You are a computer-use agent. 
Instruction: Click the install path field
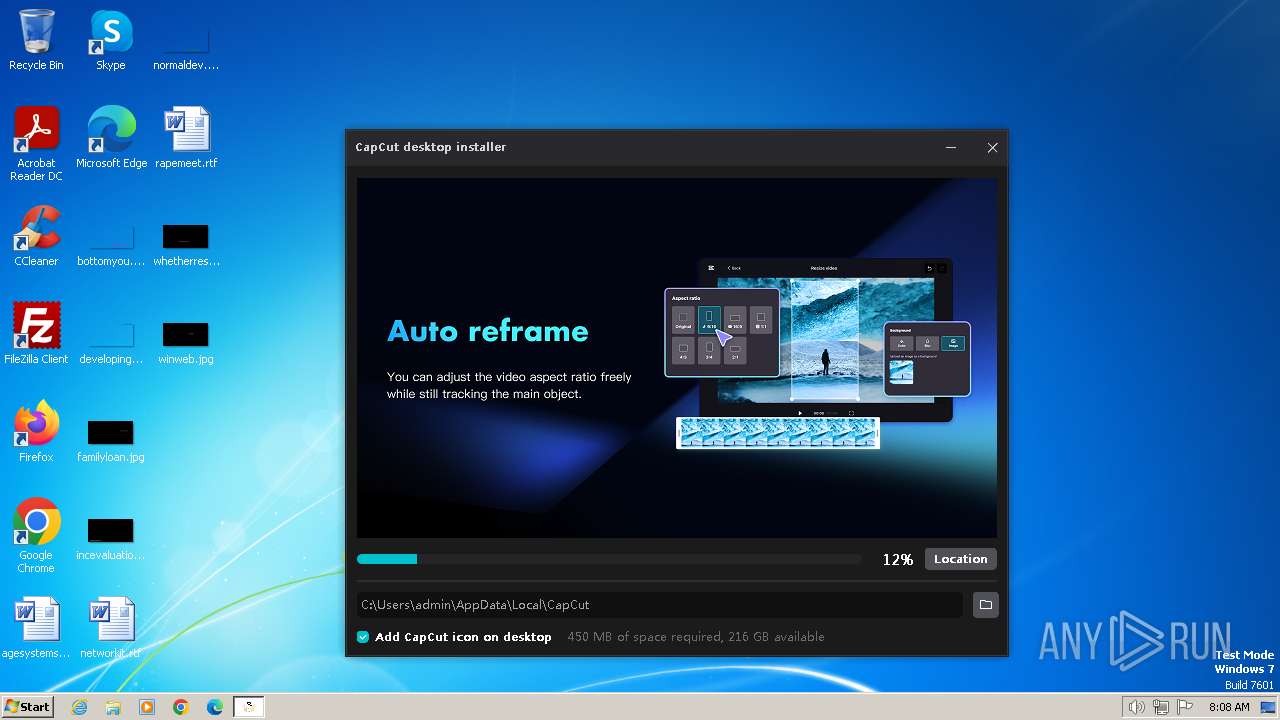point(660,604)
